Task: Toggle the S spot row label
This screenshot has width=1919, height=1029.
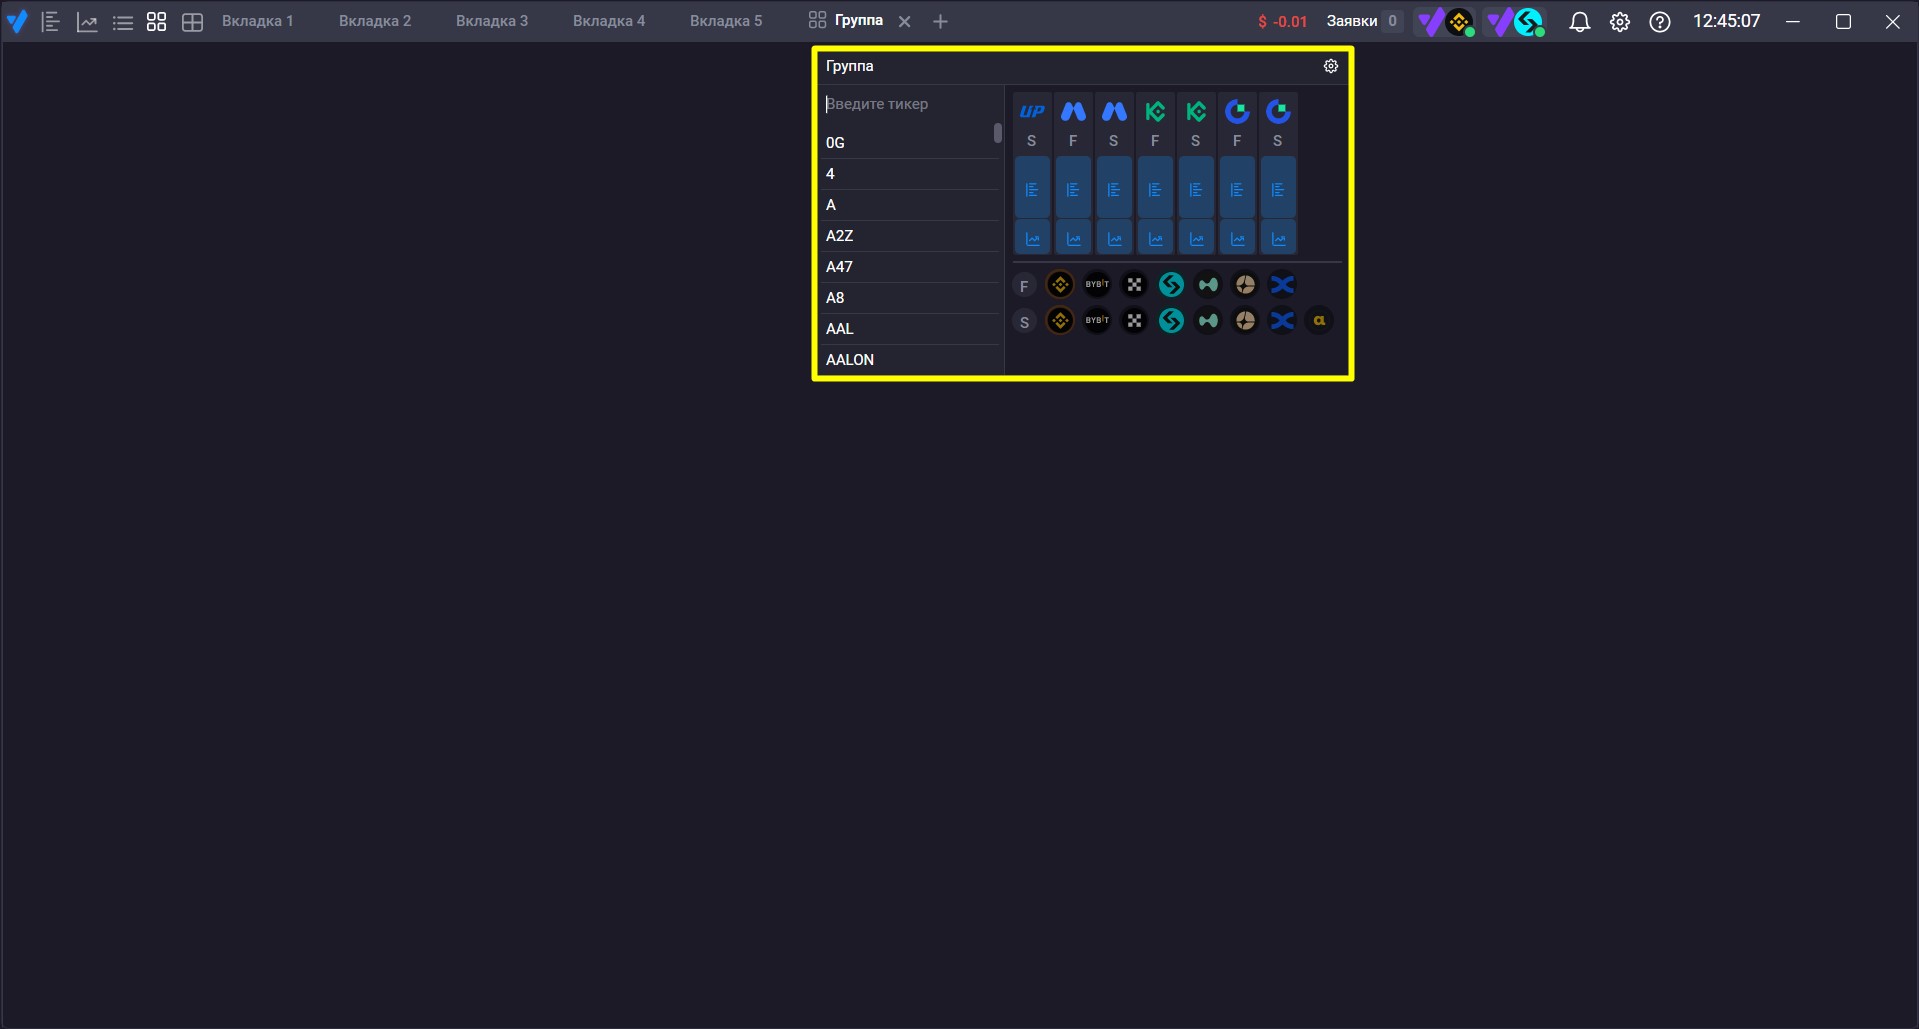Action: (1024, 322)
